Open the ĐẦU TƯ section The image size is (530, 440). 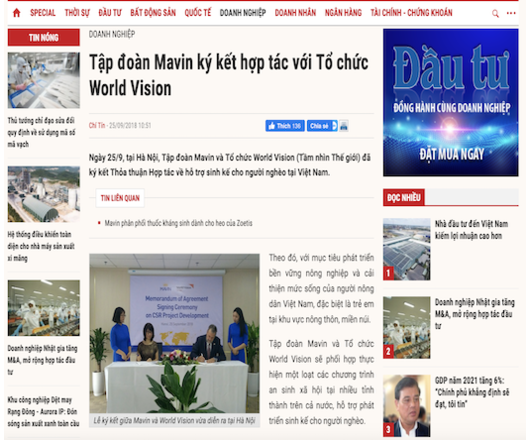110,13
